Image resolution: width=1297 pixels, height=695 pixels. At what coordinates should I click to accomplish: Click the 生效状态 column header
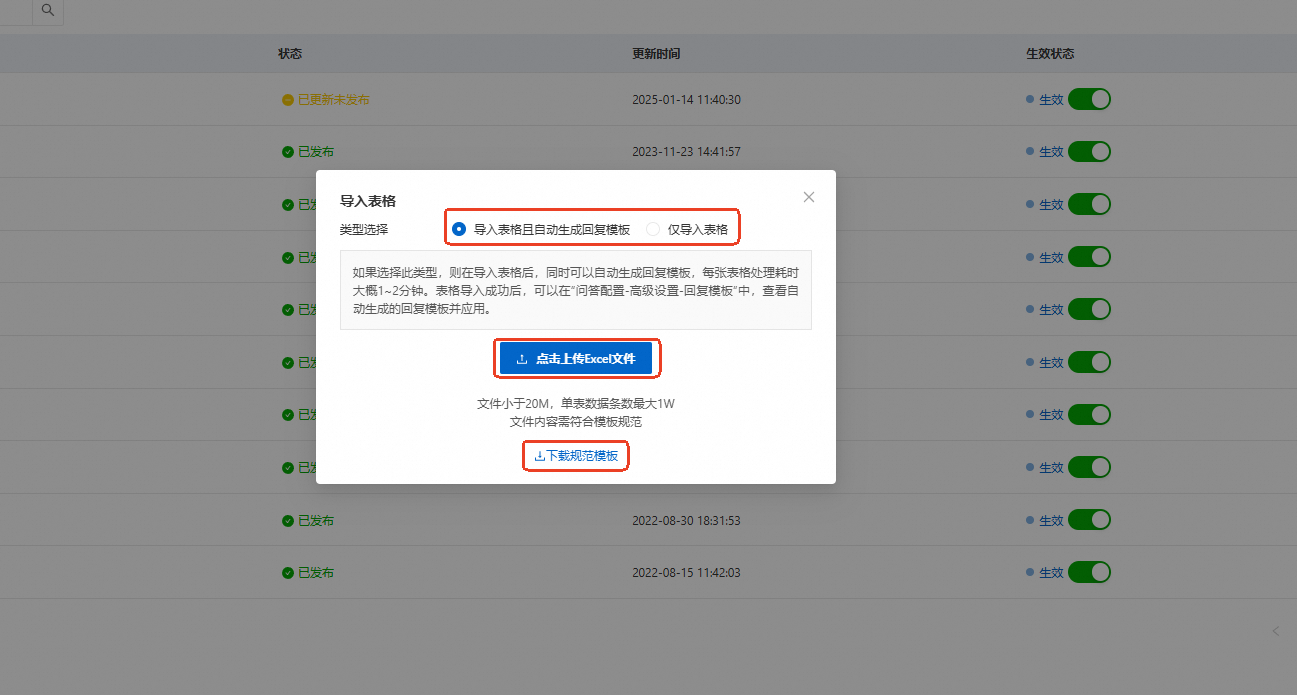(x=1050, y=53)
